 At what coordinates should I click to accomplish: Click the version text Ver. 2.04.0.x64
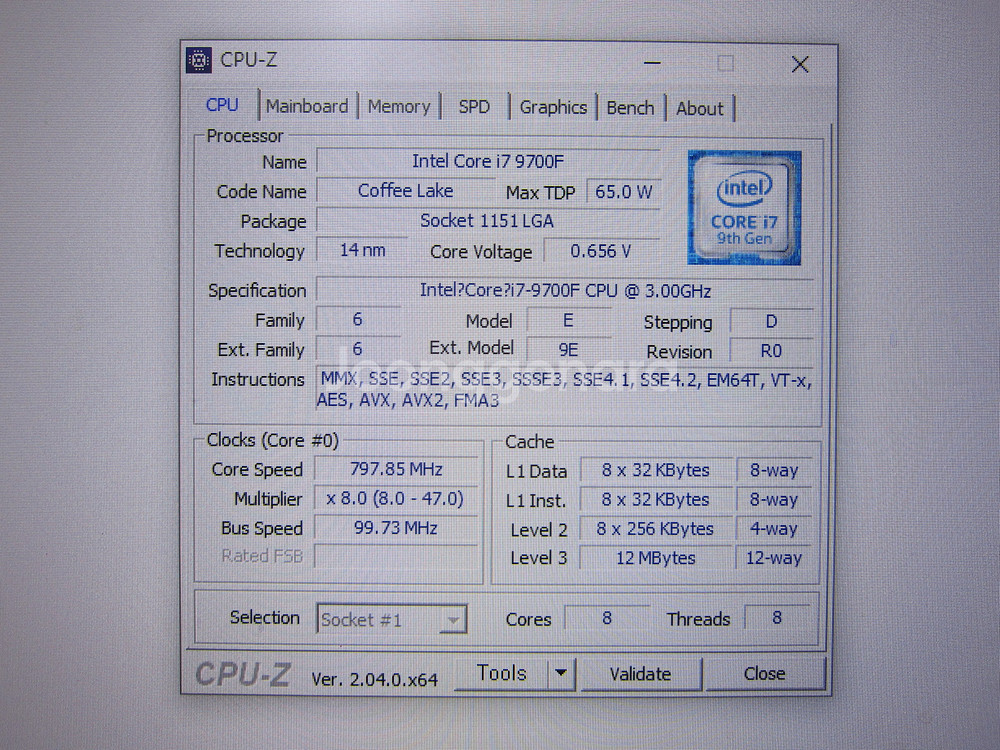[374, 680]
